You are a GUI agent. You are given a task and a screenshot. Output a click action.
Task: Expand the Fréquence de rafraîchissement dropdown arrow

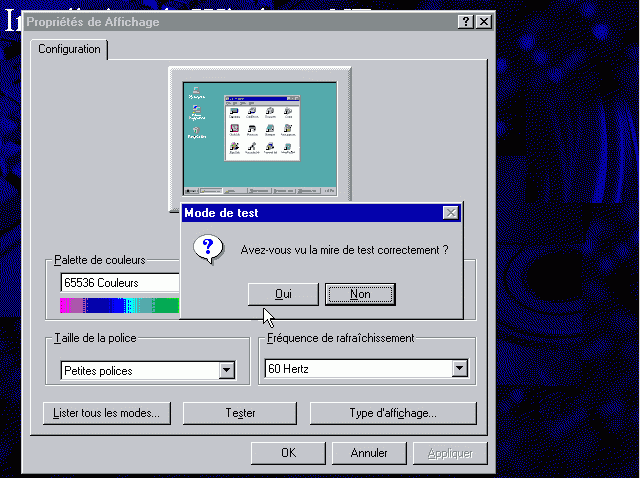459,369
